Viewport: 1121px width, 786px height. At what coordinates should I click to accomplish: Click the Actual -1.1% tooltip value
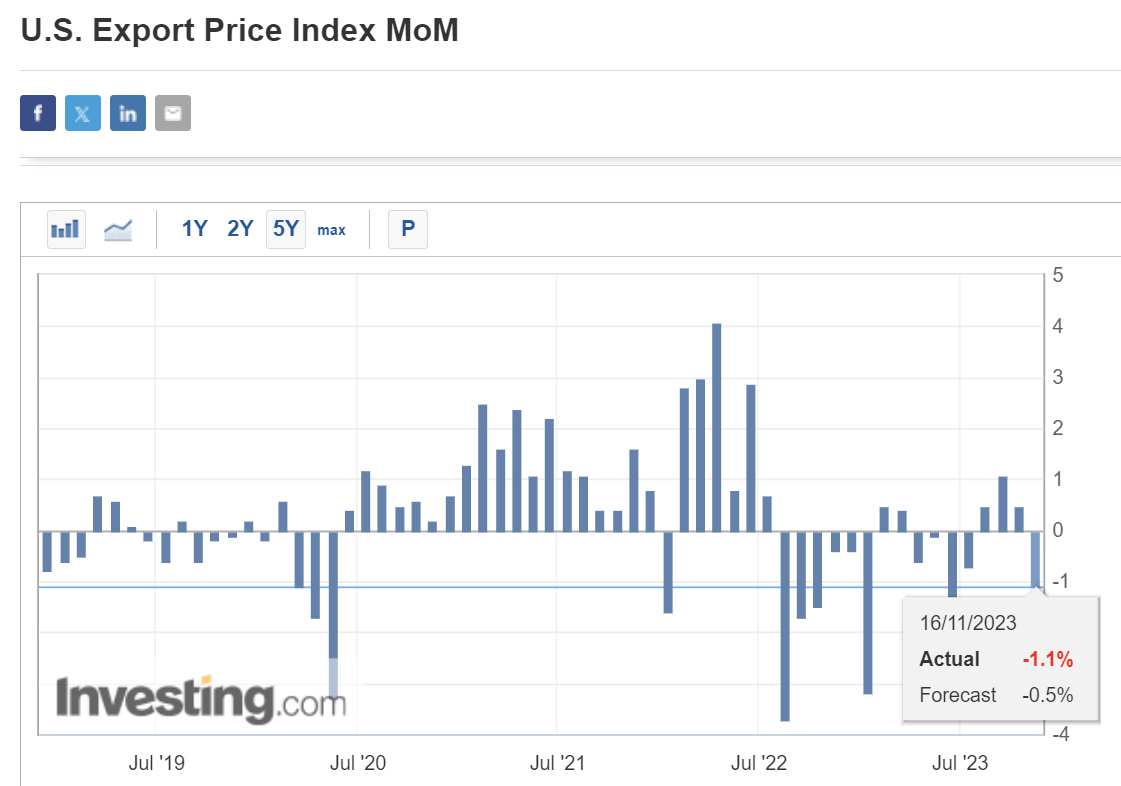click(1047, 660)
